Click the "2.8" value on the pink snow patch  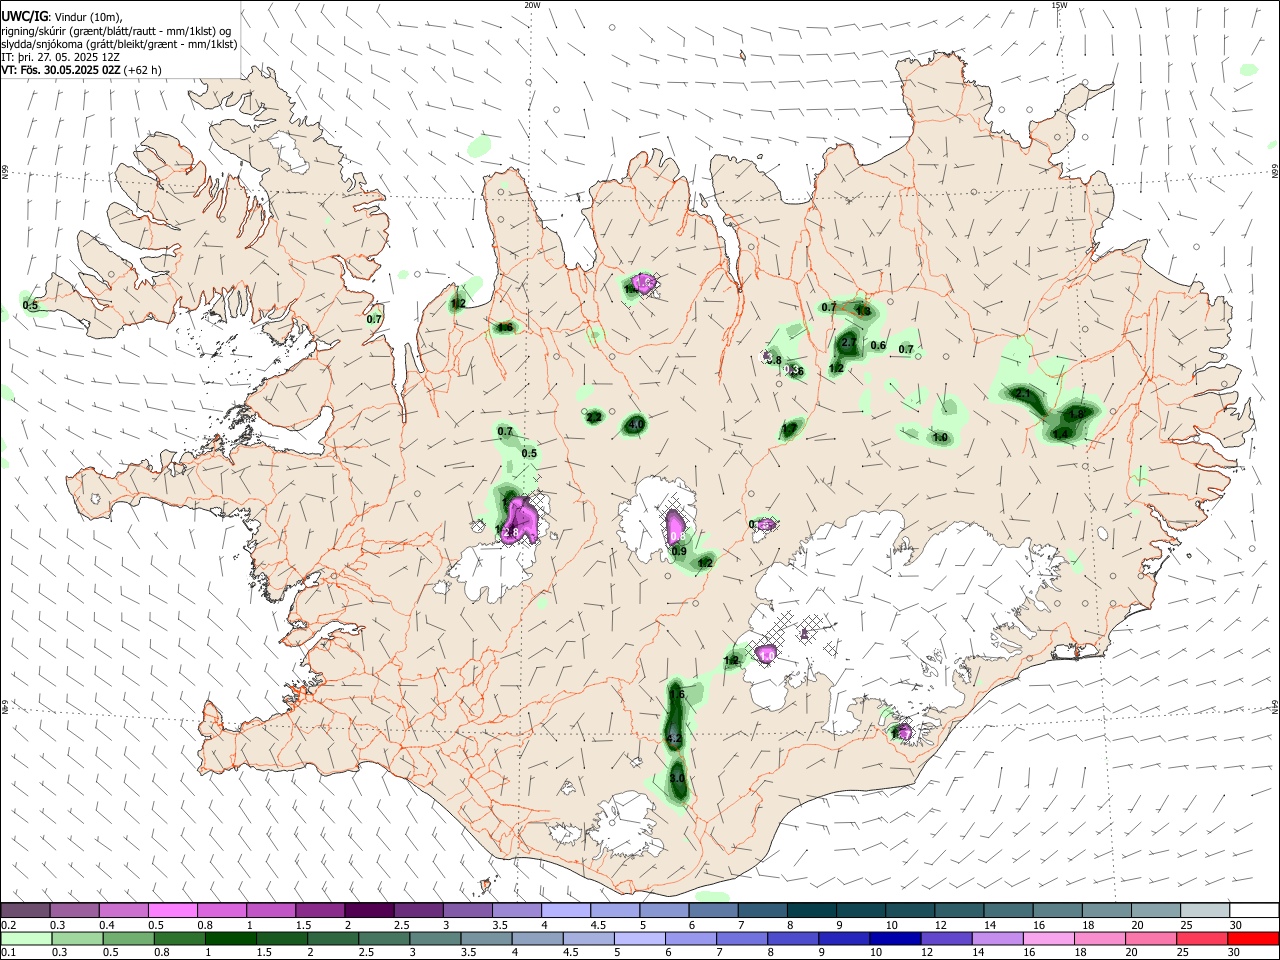pyautogui.click(x=511, y=533)
